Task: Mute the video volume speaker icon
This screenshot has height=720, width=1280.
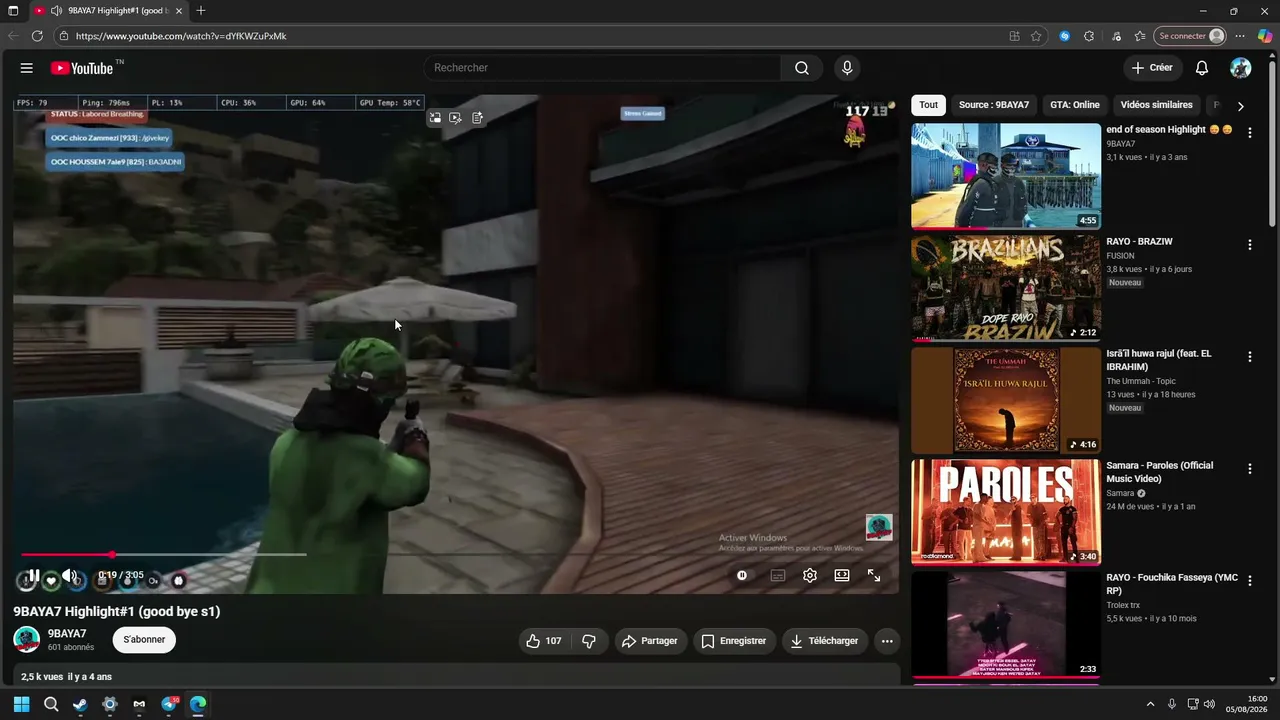Action: point(69,576)
